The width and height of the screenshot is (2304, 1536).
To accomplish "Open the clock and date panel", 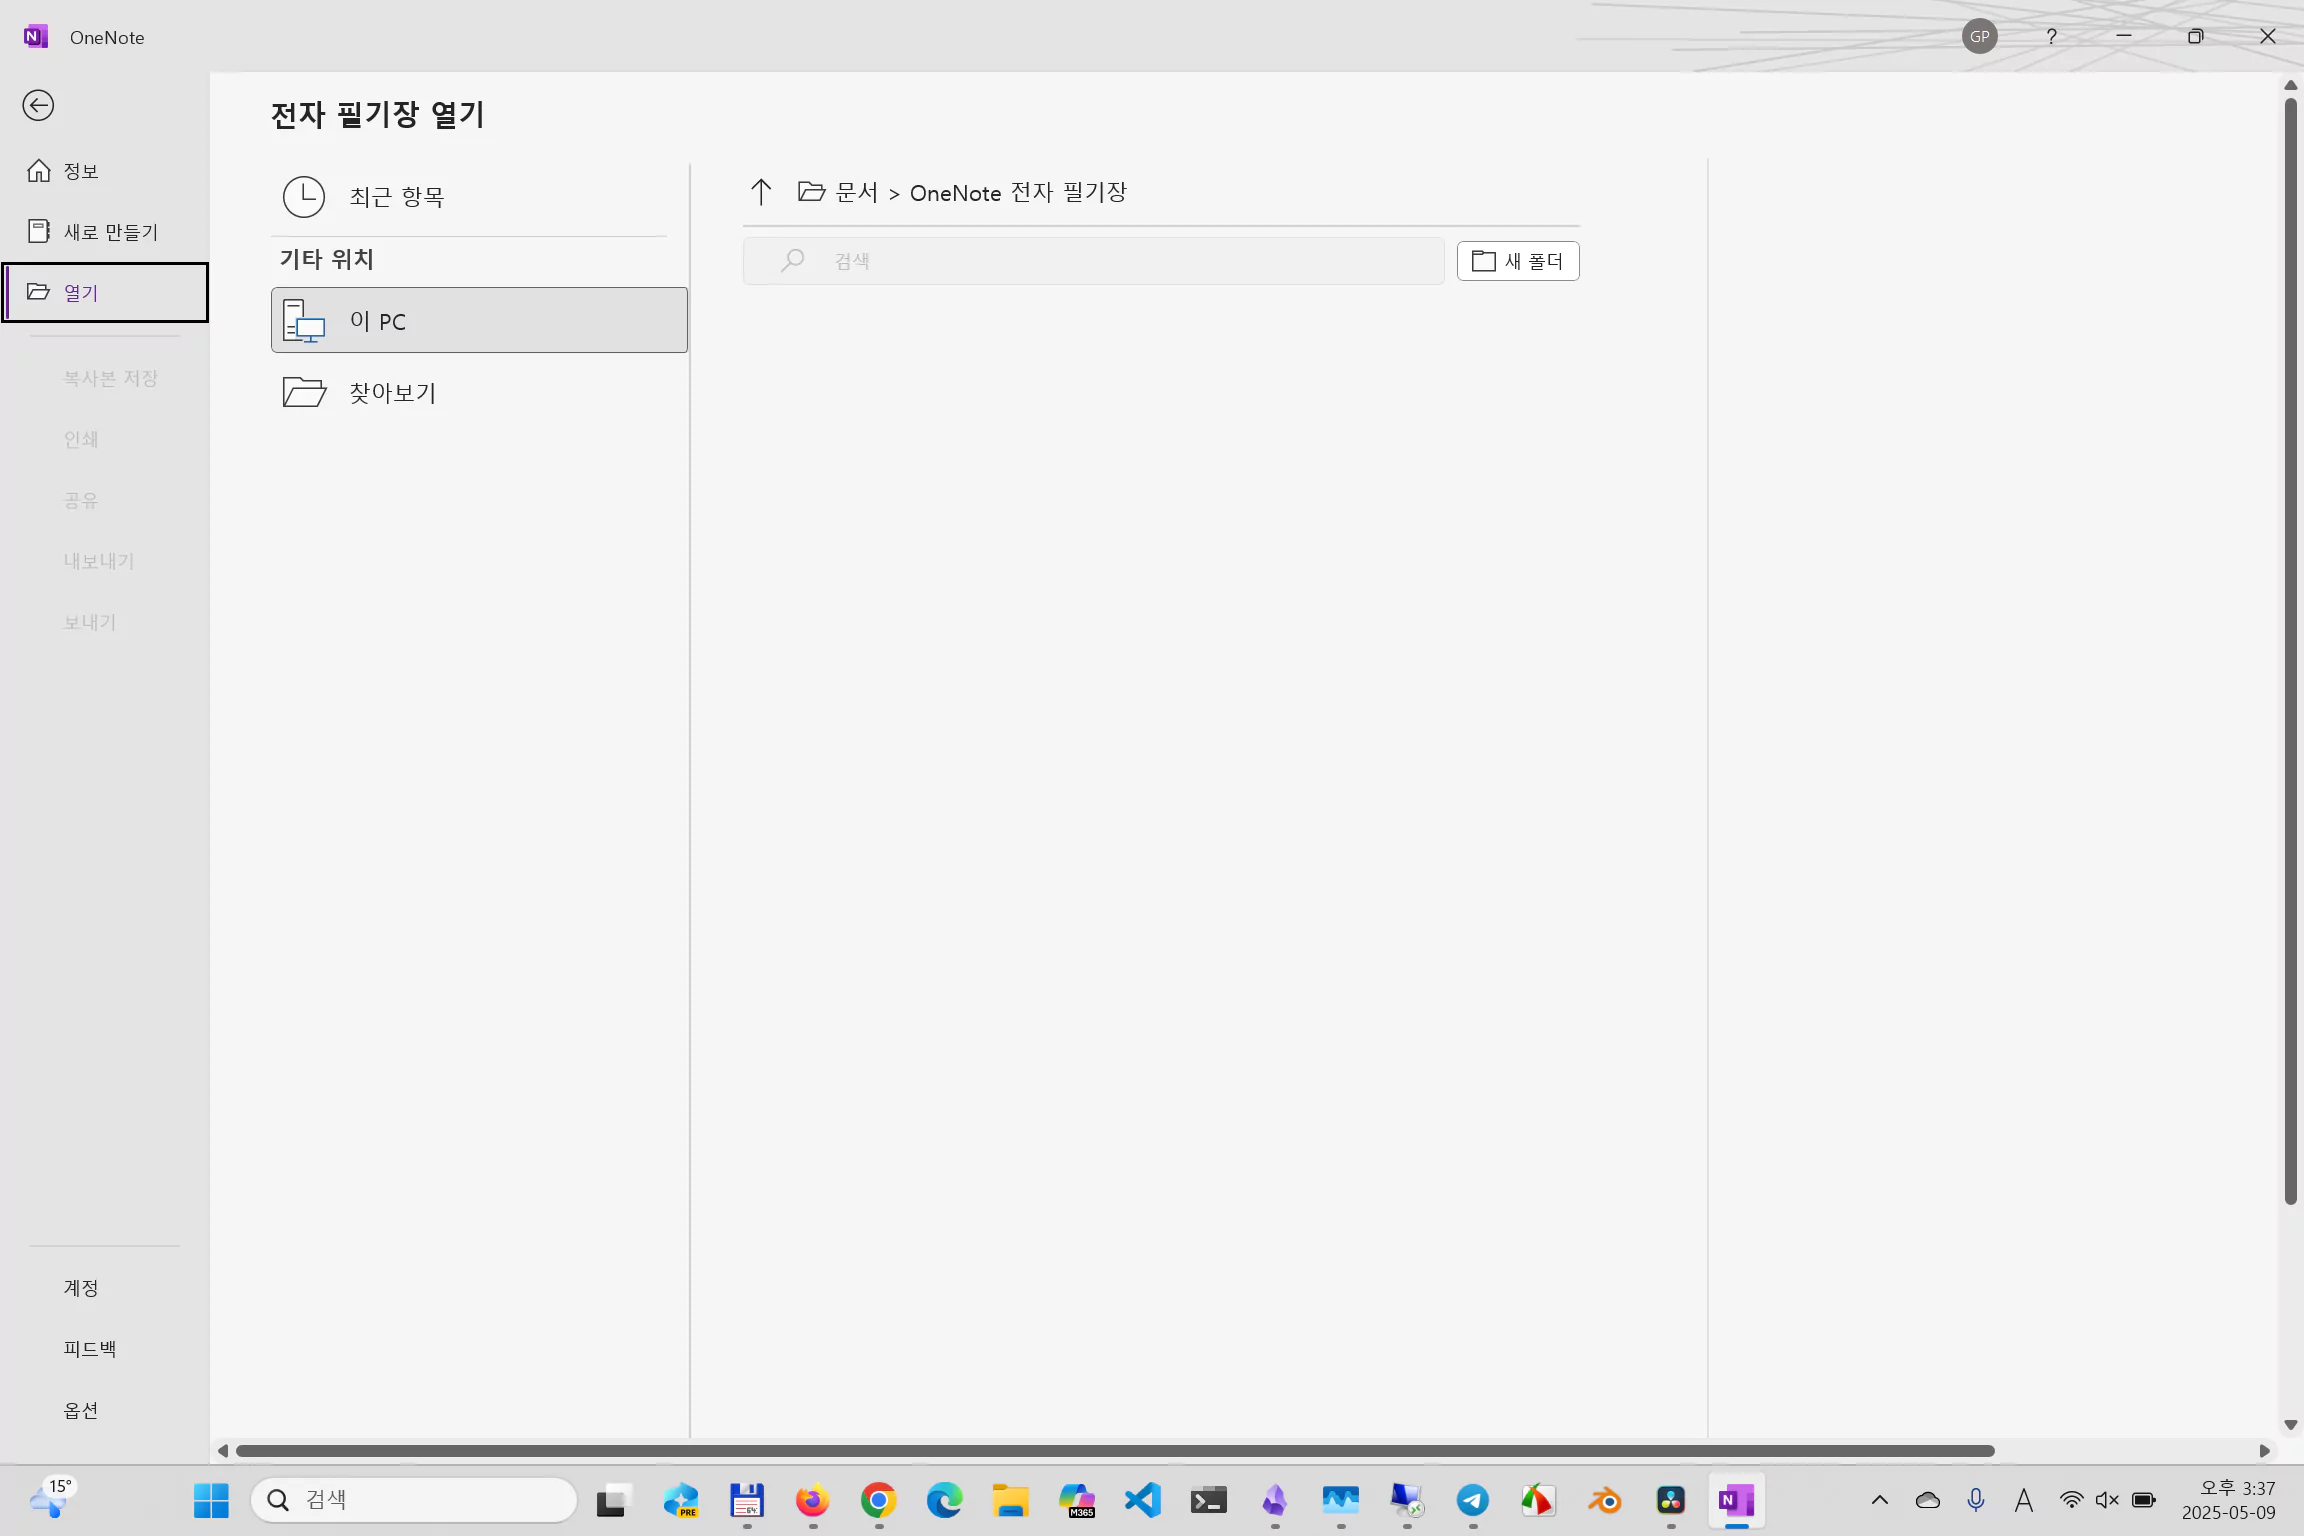I will (2229, 1500).
